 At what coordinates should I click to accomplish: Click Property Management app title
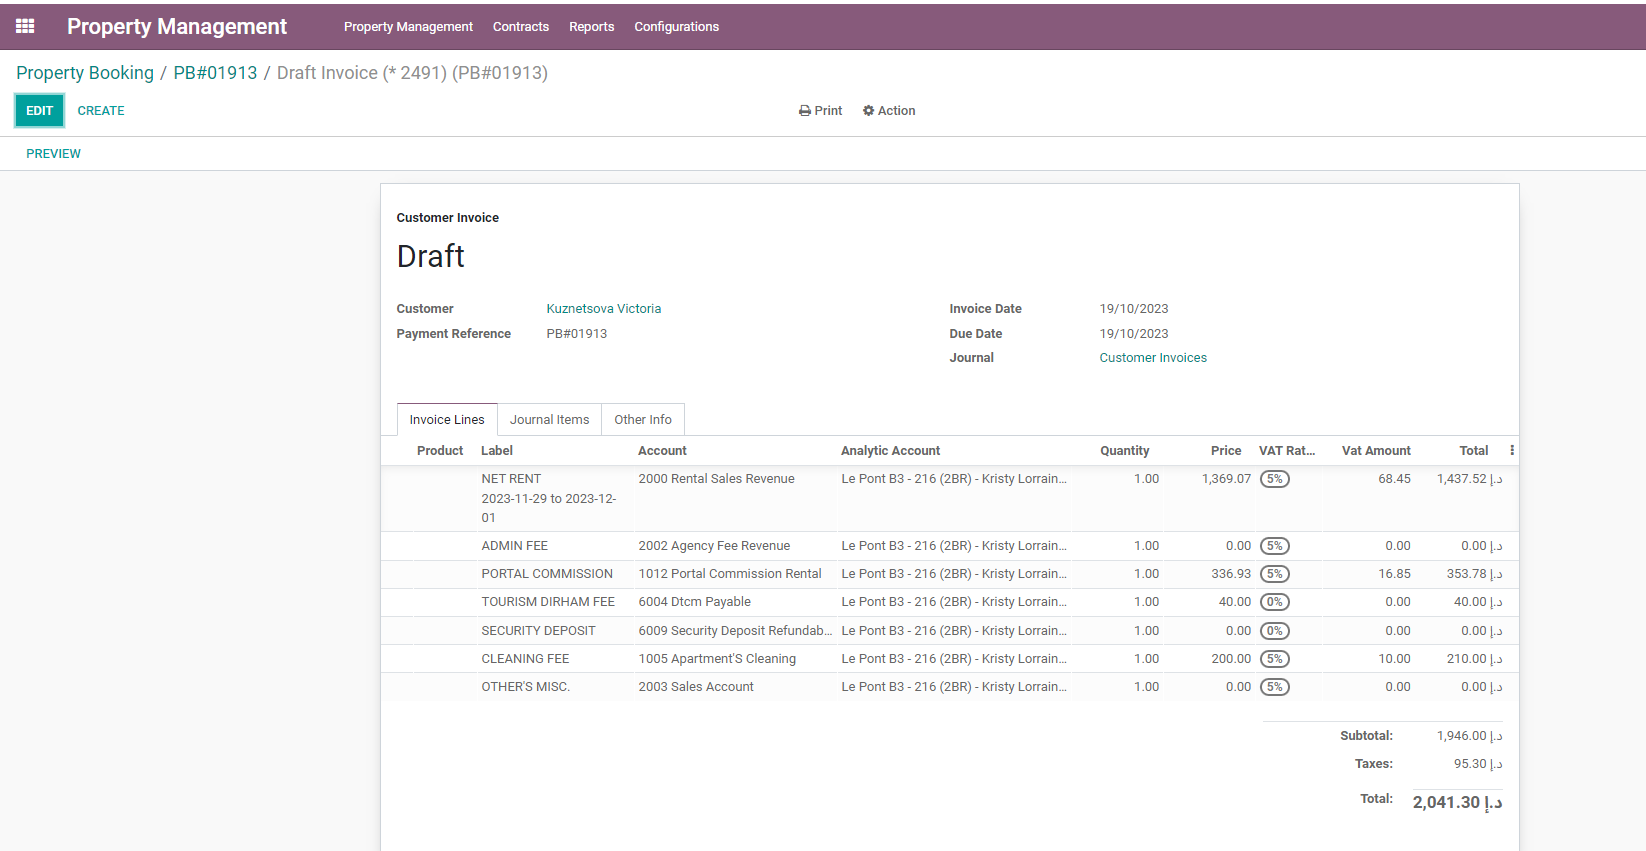click(177, 27)
